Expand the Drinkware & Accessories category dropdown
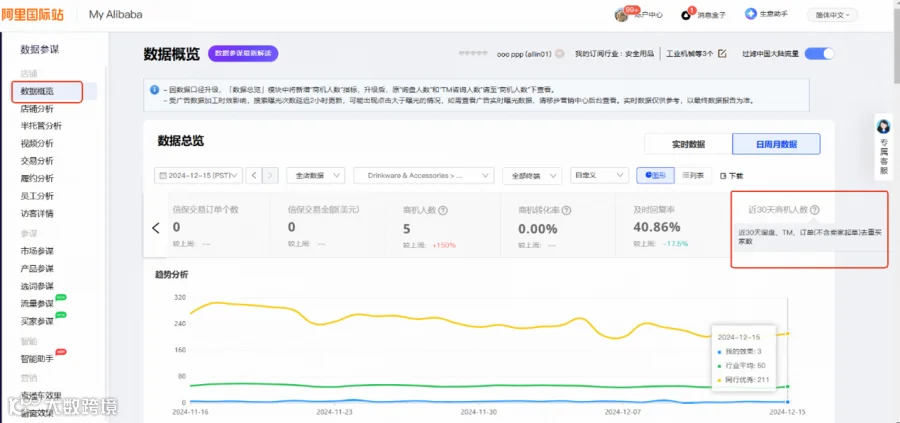 (x=424, y=176)
